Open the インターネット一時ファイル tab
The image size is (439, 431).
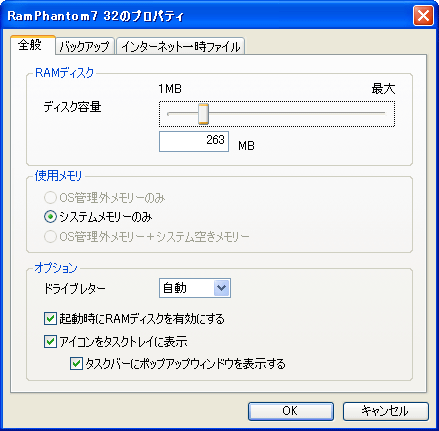pos(180,47)
